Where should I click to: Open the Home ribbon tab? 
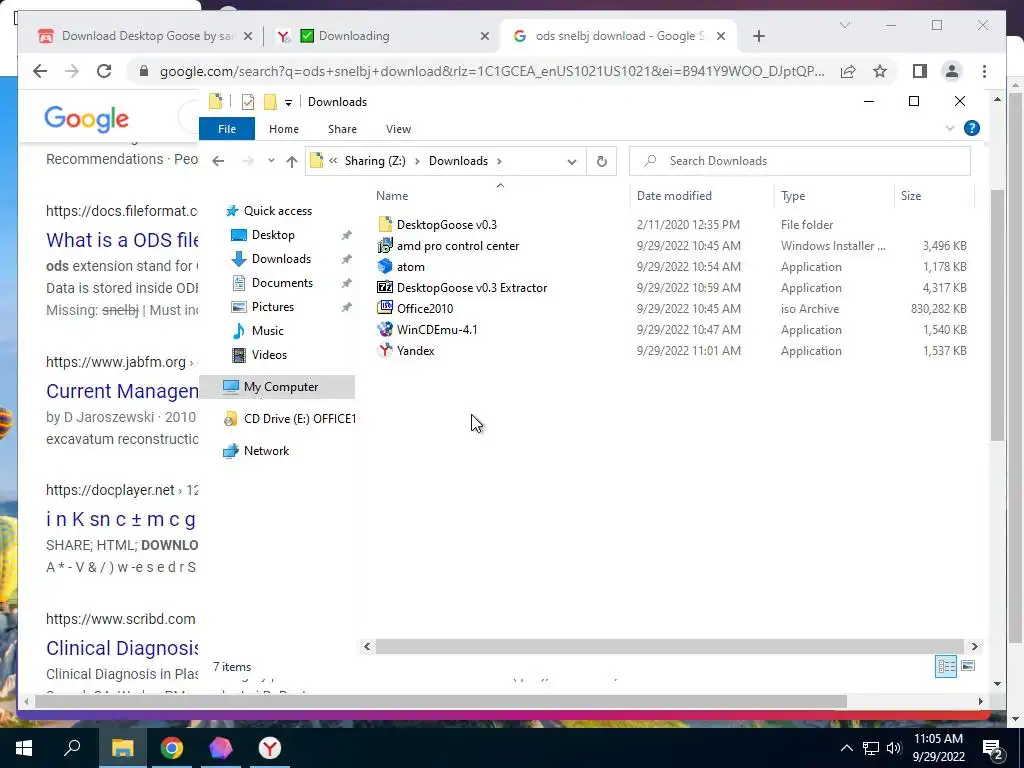coord(283,129)
